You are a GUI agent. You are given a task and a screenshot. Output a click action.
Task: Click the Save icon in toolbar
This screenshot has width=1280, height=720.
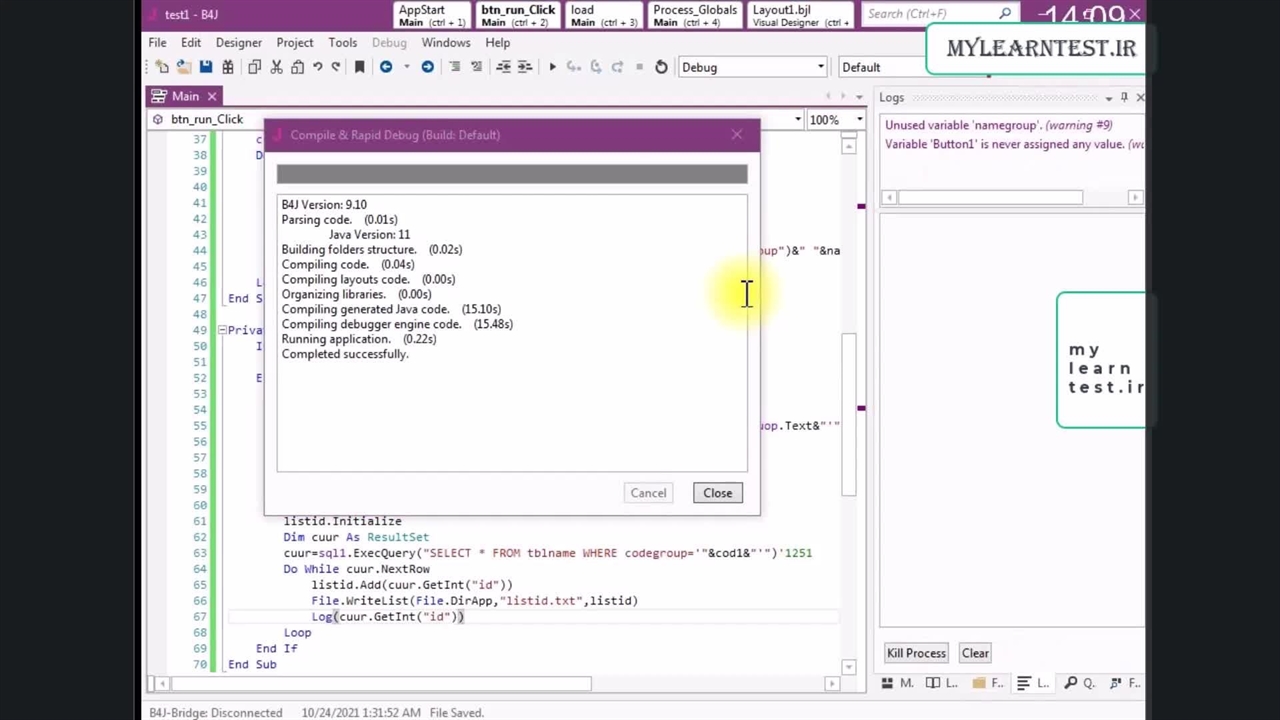(x=205, y=67)
